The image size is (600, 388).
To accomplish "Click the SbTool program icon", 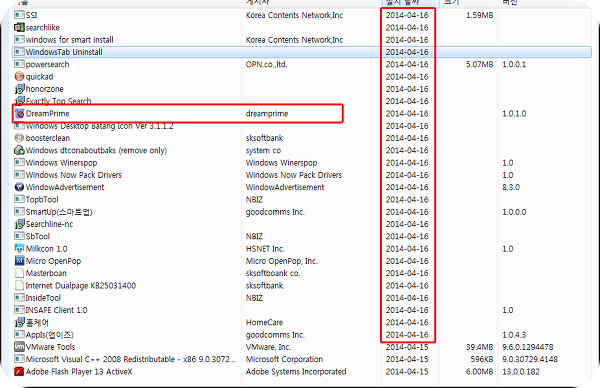I will 19,236.
